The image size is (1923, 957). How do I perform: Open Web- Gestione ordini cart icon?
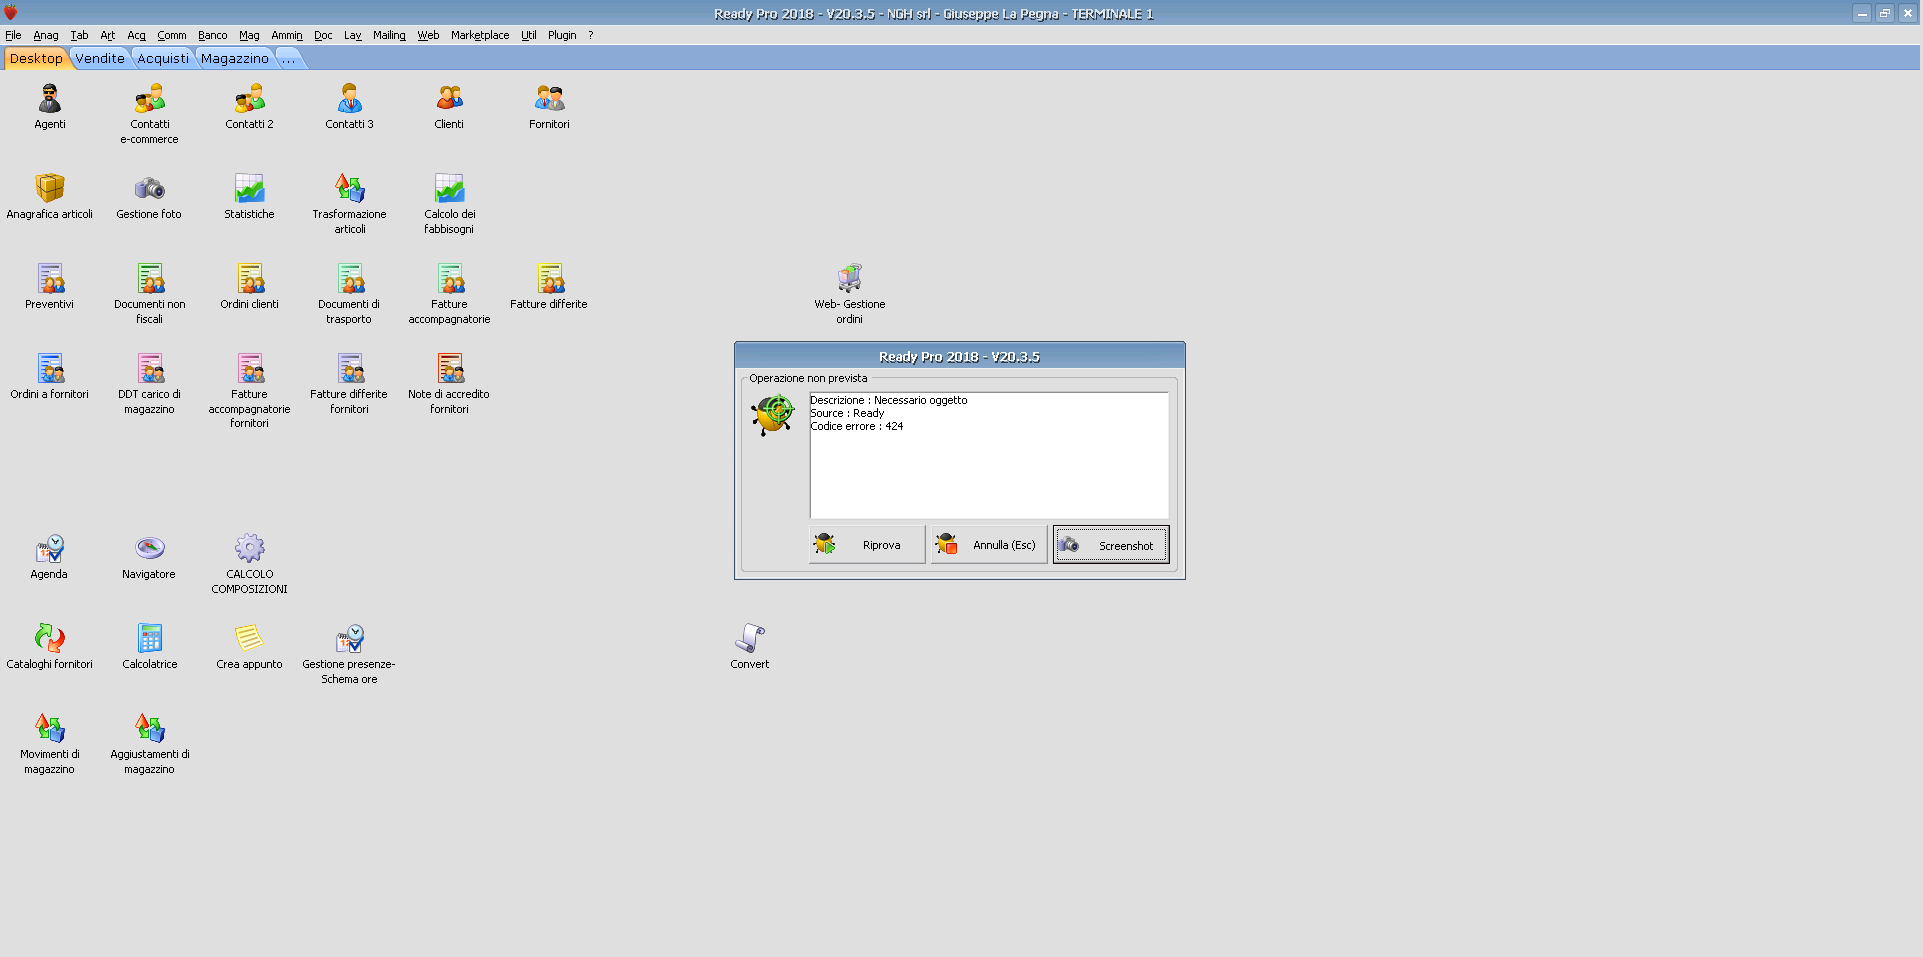pos(850,279)
